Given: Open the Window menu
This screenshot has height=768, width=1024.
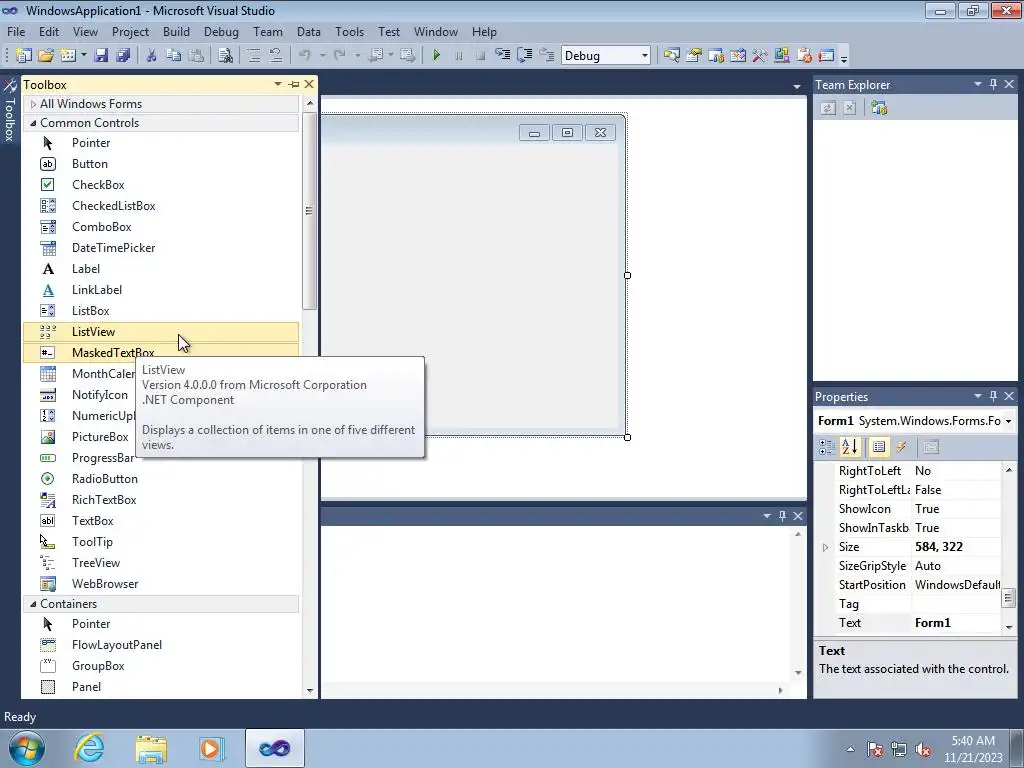Looking at the screenshot, I should pyautogui.click(x=436, y=31).
